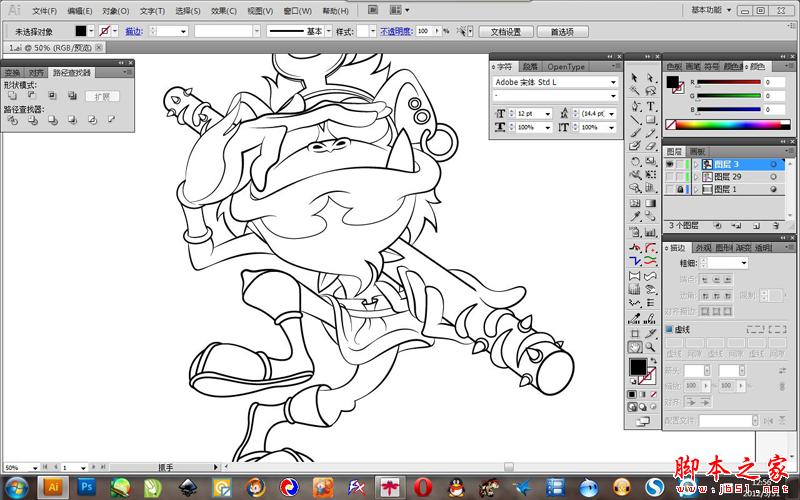Click target circle of 图层 29
This screenshot has height=500, width=800.
[x=773, y=177]
